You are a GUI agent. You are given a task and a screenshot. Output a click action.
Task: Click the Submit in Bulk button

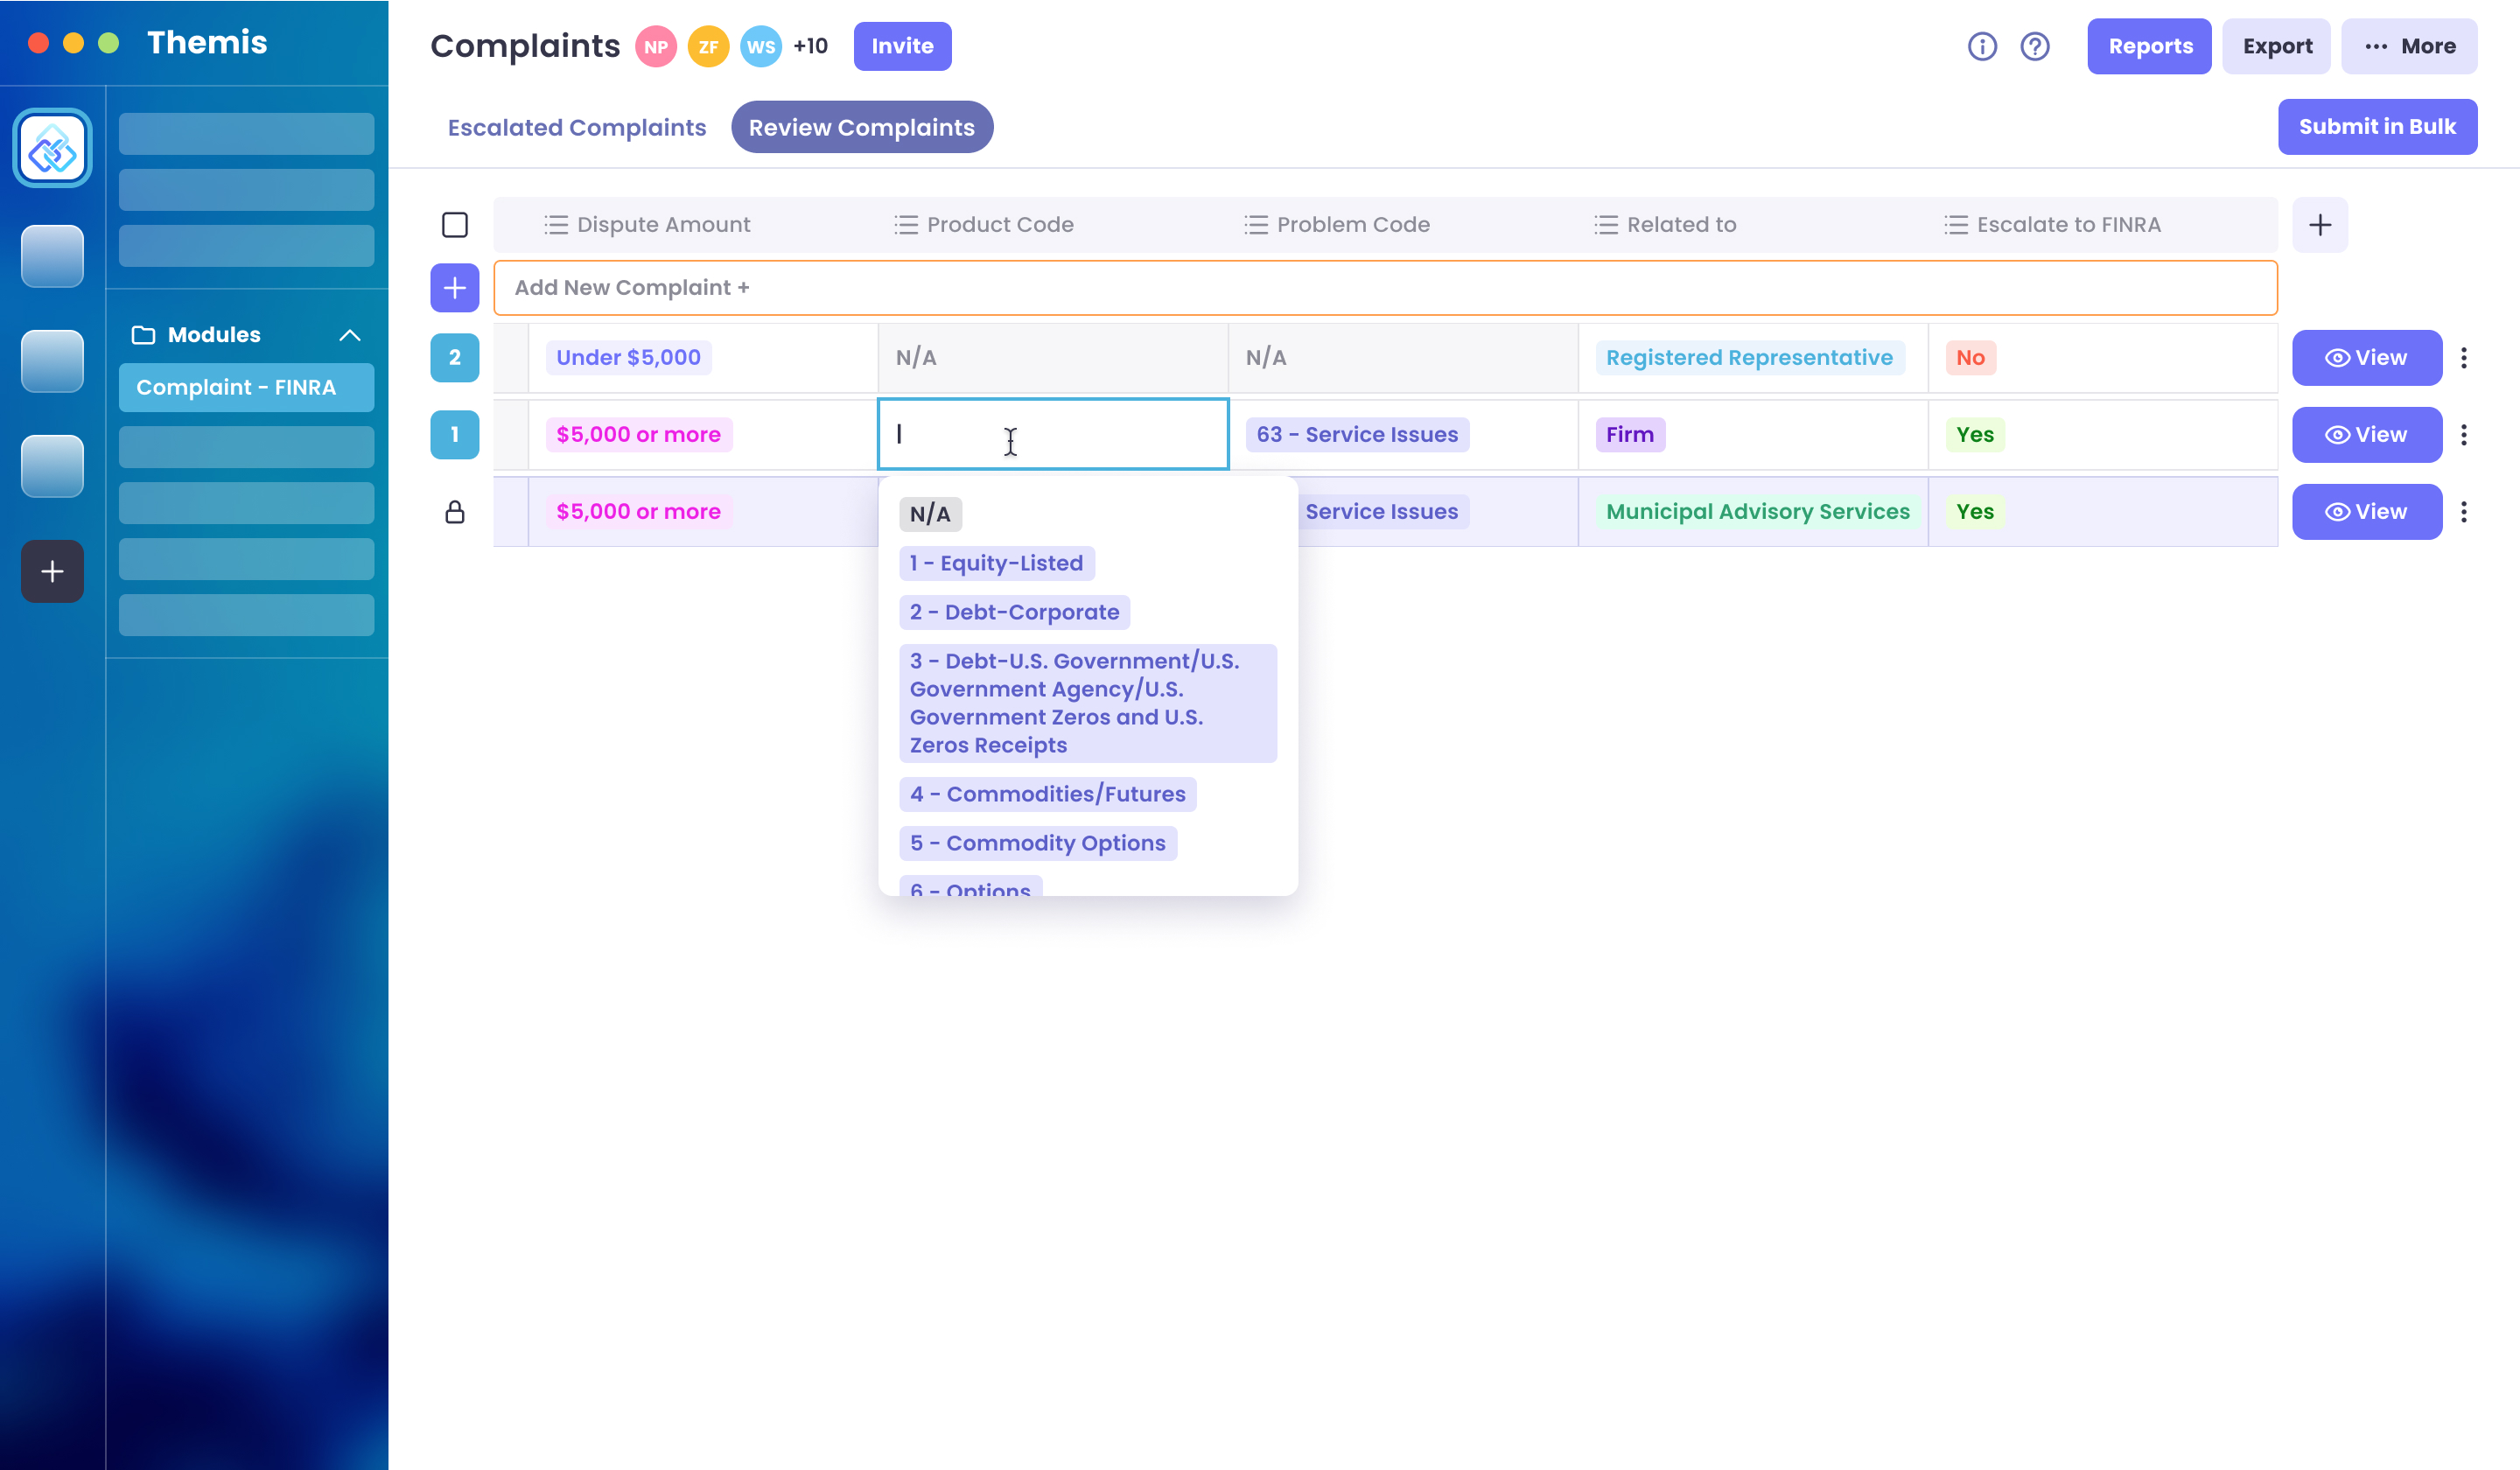pos(2376,127)
